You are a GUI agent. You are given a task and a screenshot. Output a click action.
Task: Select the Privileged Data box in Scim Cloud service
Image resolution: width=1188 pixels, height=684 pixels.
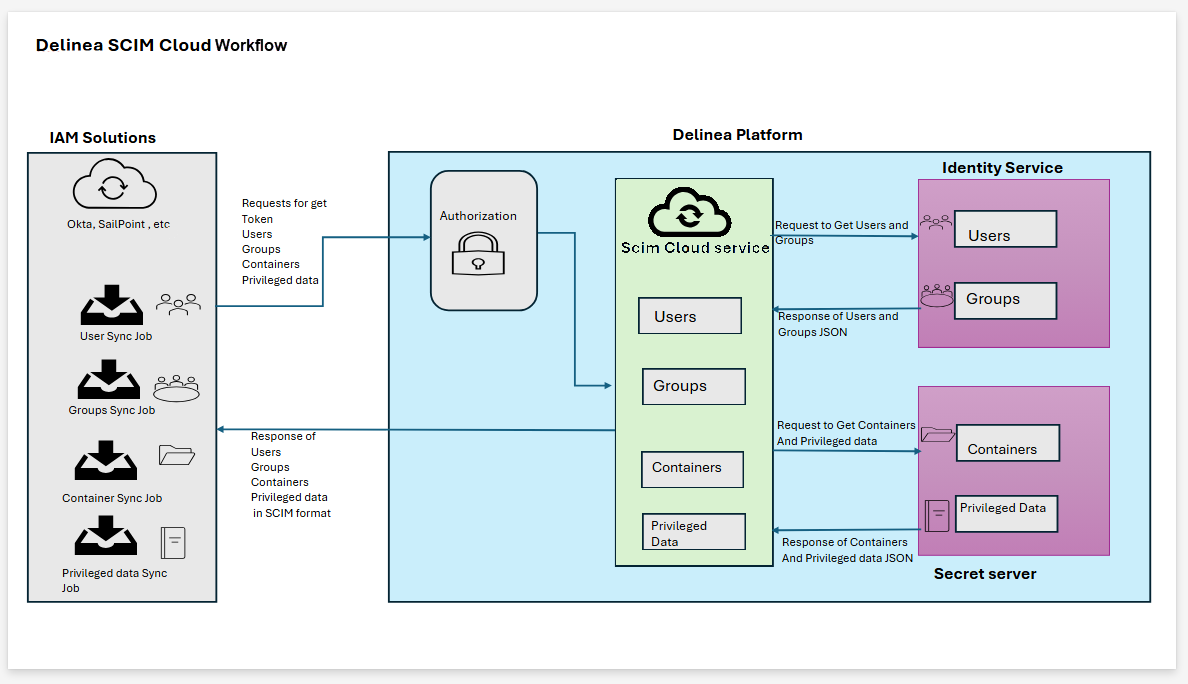[693, 532]
